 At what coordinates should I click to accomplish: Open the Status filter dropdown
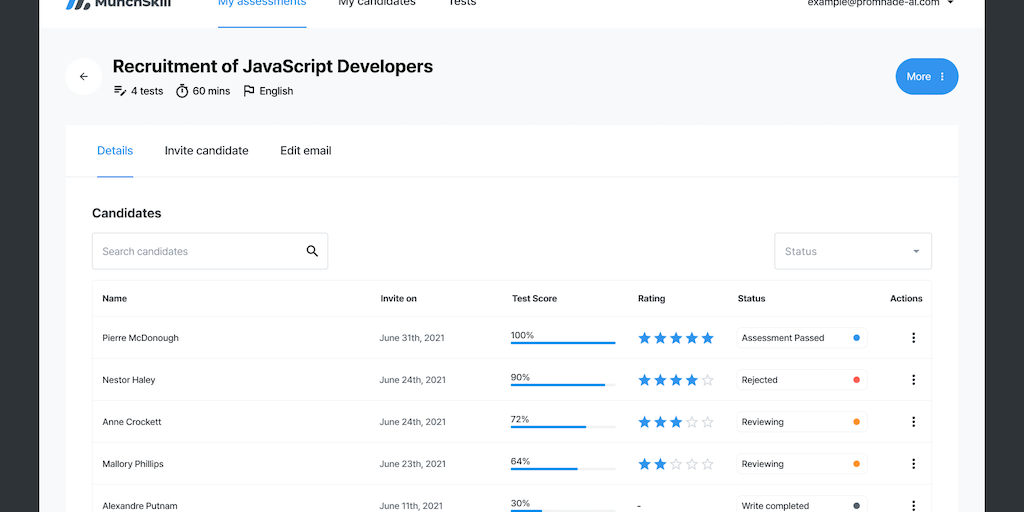click(x=852, y=251)
